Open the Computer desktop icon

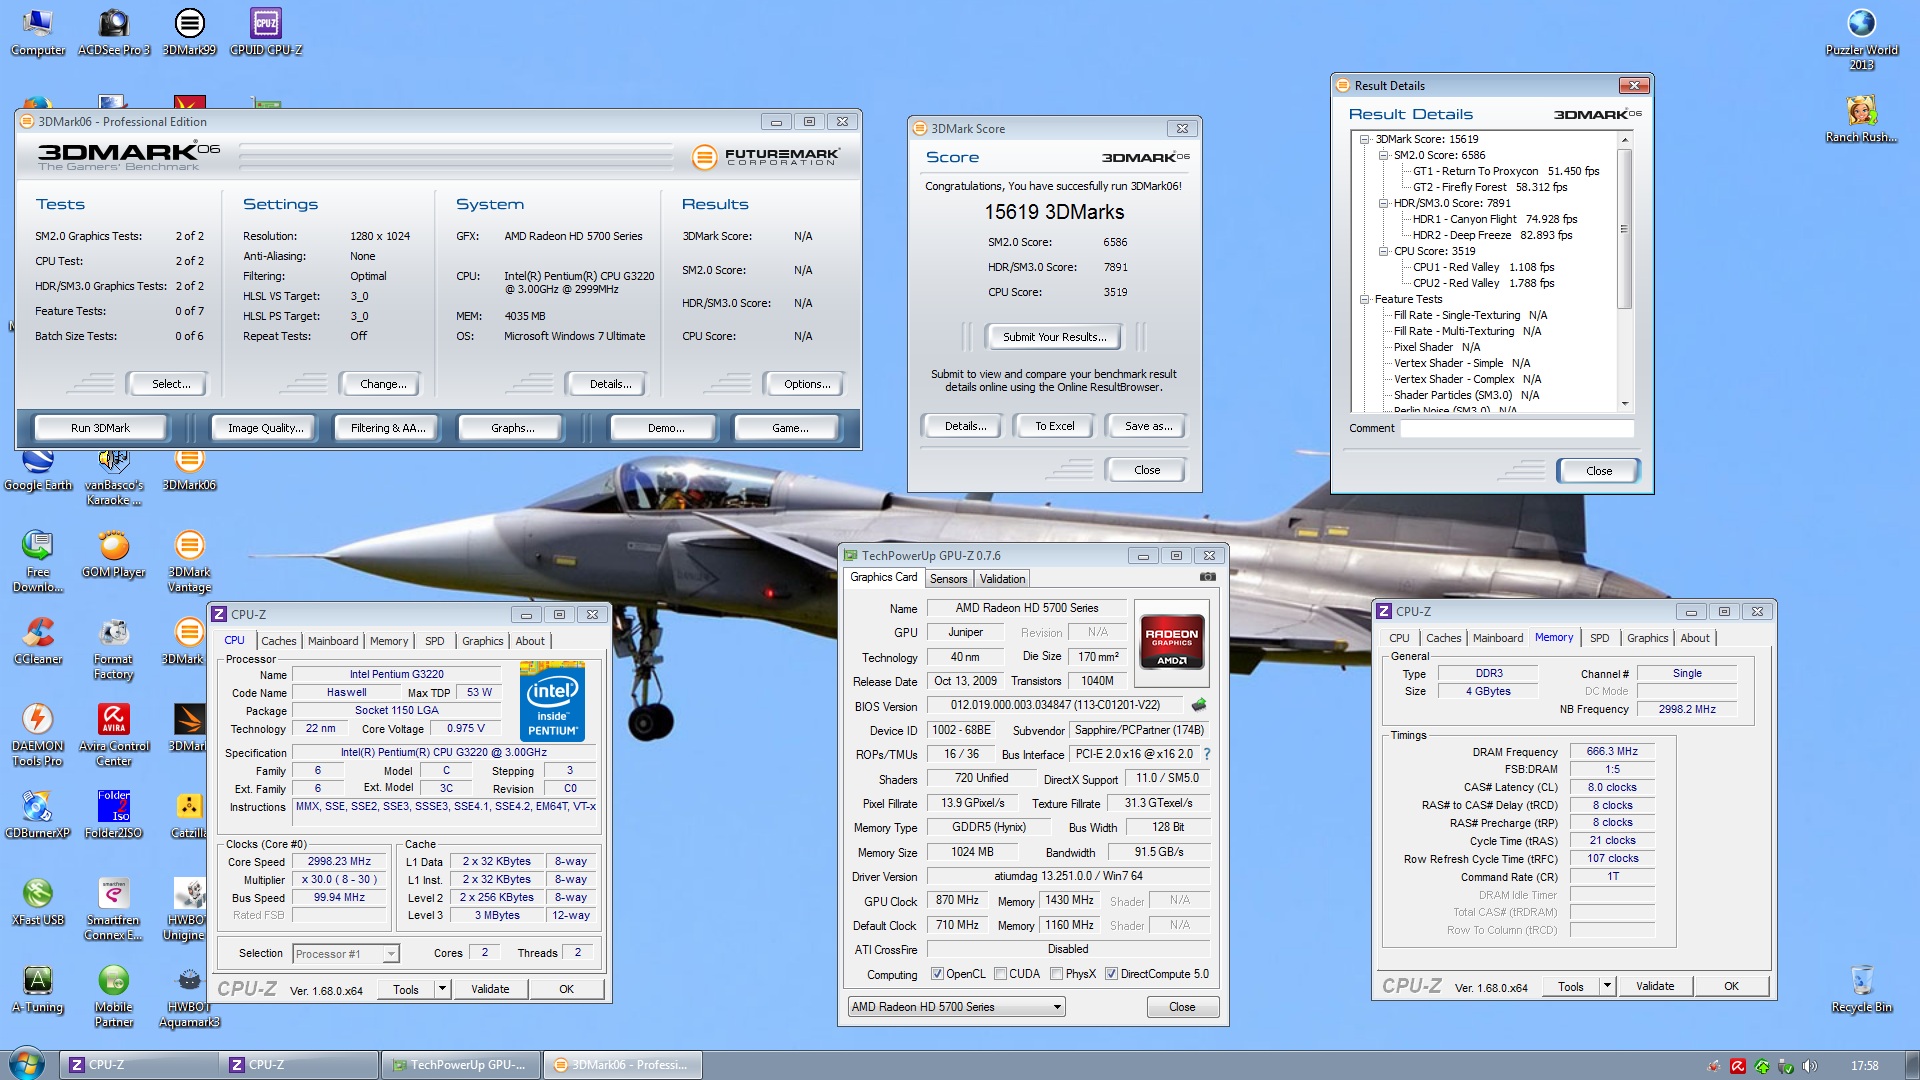(38, 32)
